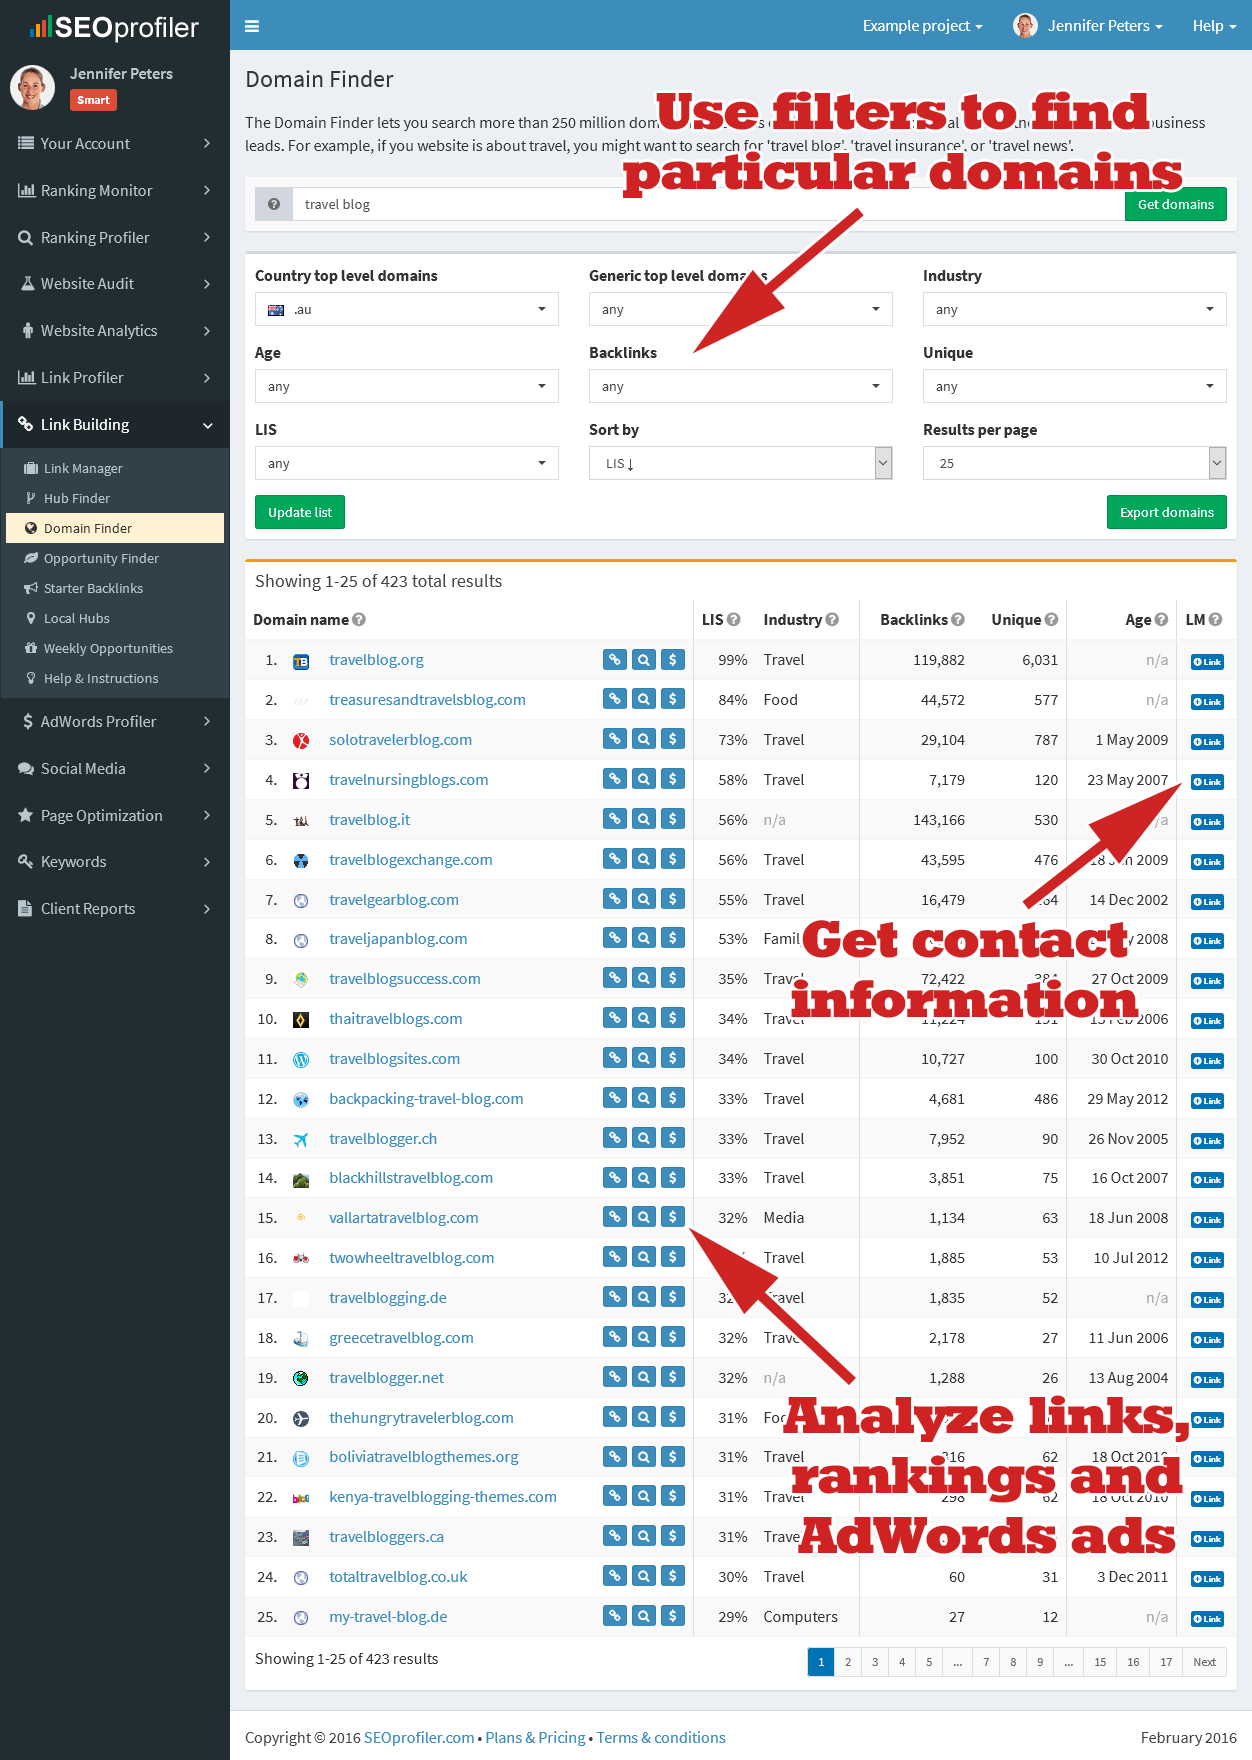Click the help icon next to Backlinks header
The height and width of the screenshot is (1760, 1252).
(x=958, y=620)
